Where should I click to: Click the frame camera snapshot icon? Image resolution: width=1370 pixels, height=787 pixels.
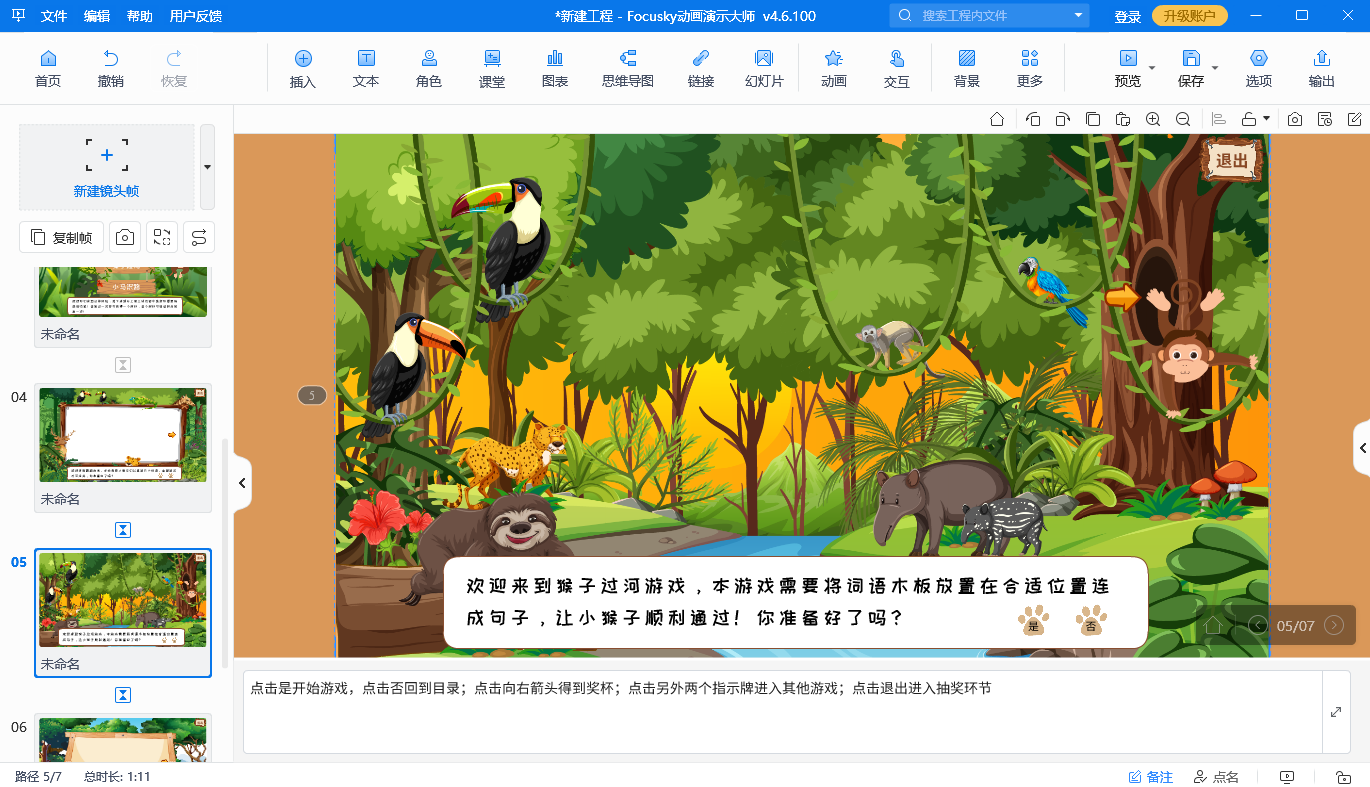[125, 237]
